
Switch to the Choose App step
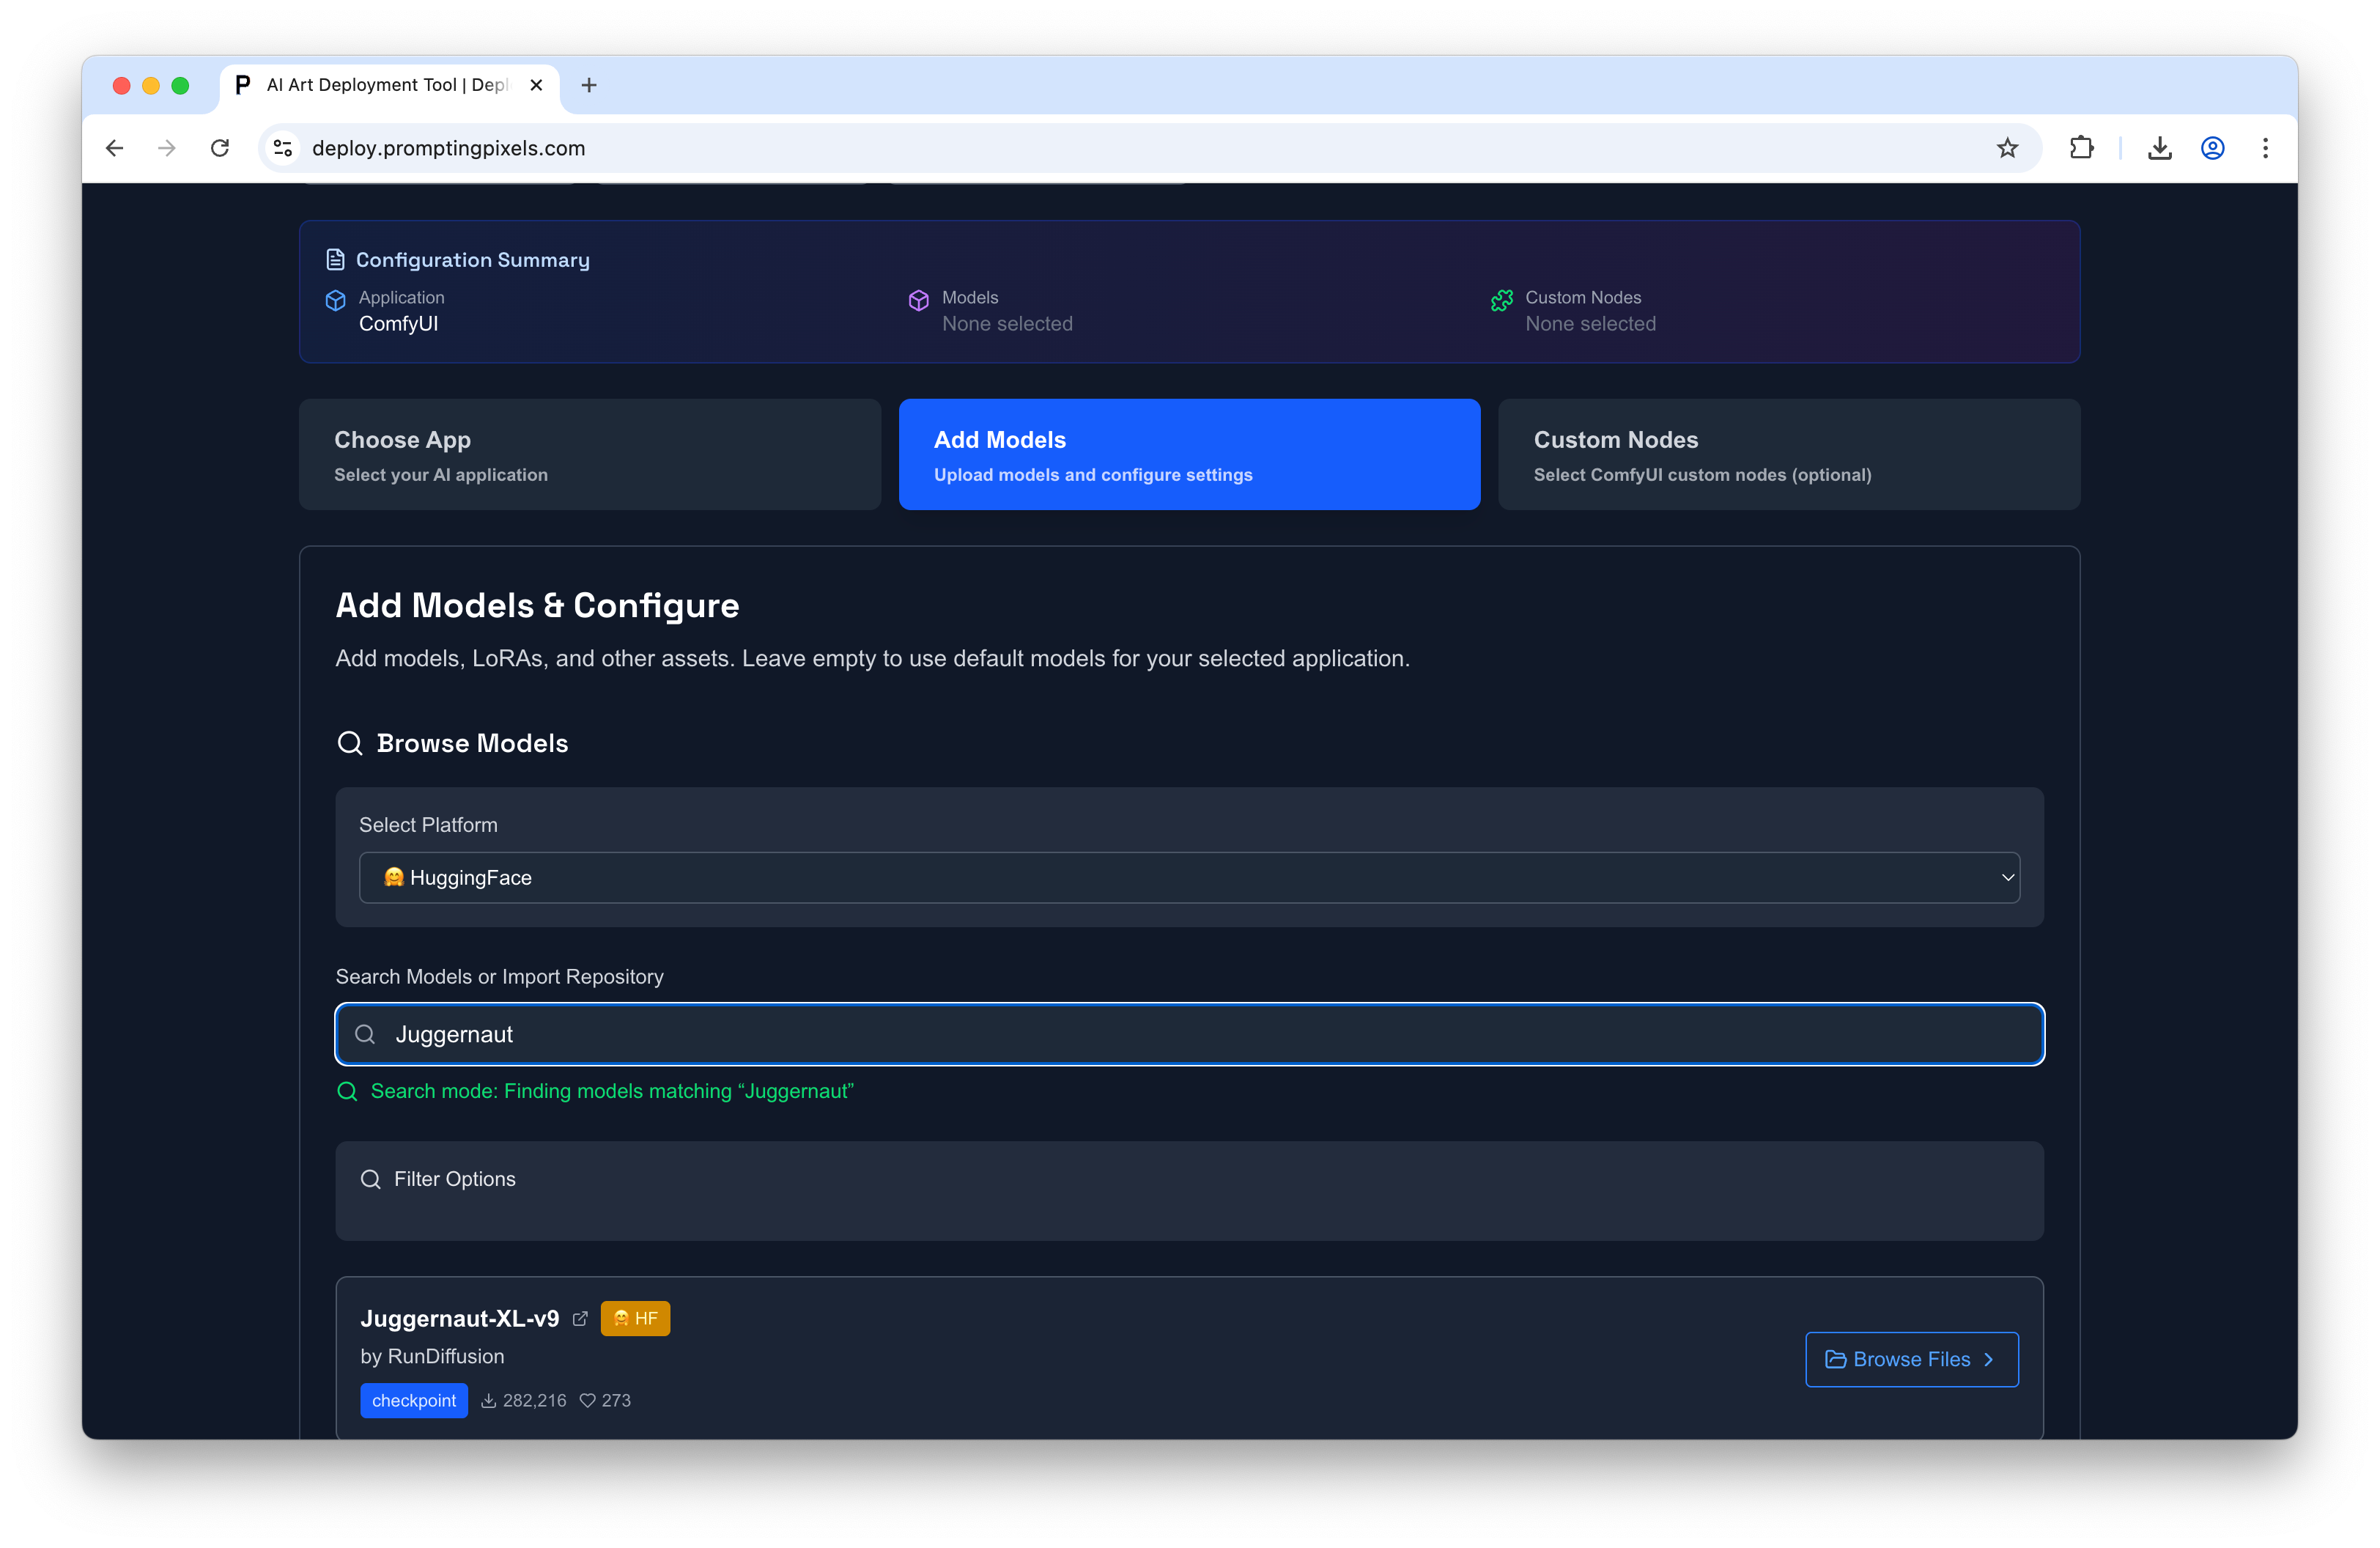point(590,454)
